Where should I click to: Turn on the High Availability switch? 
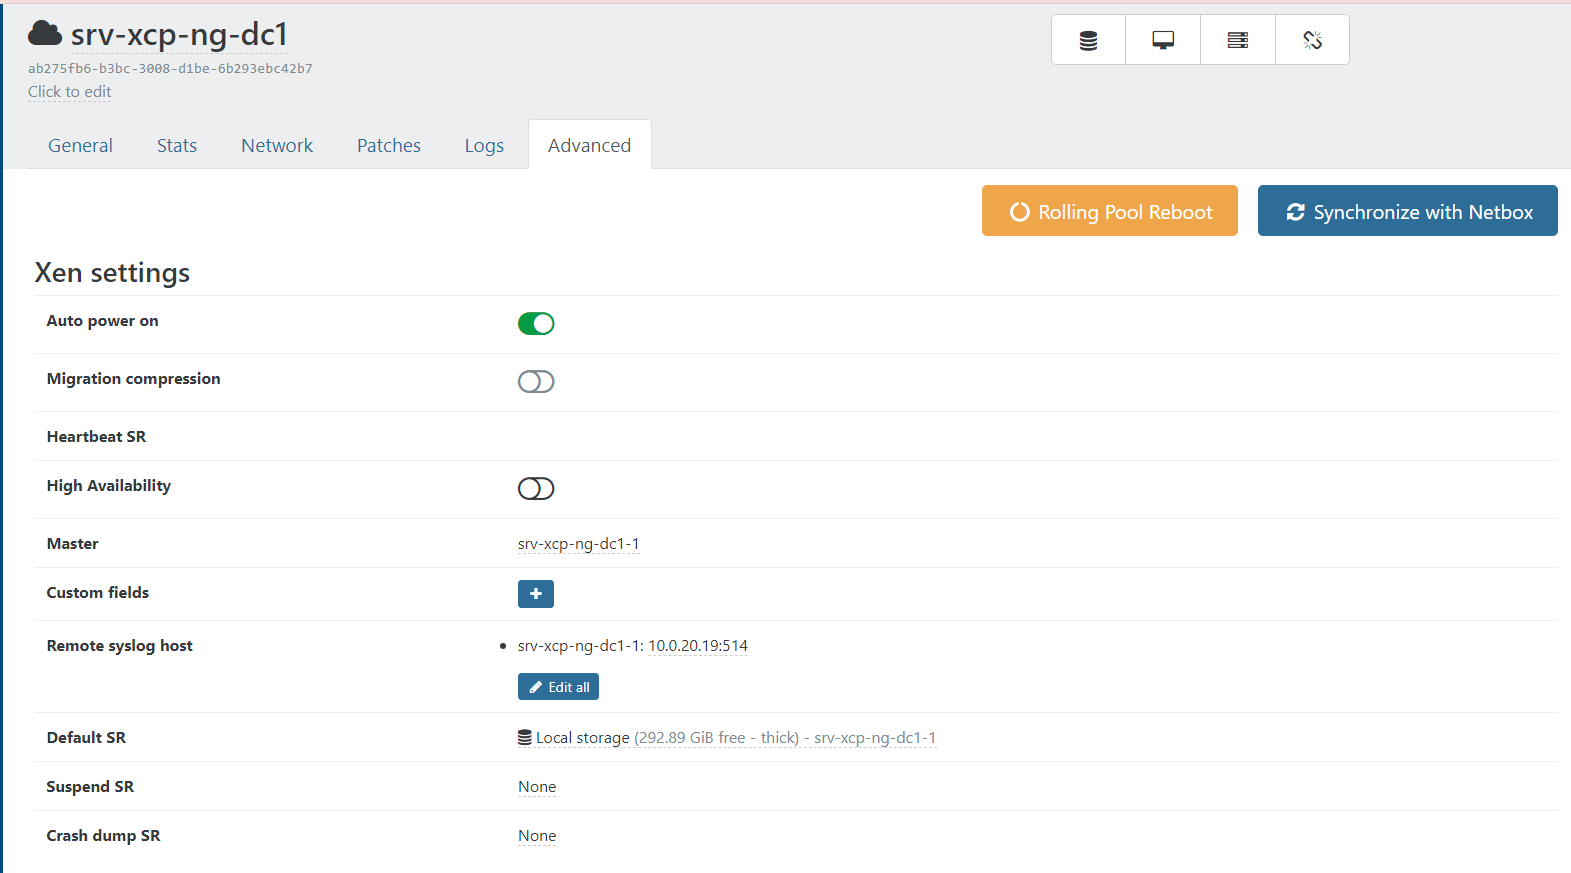536,488
